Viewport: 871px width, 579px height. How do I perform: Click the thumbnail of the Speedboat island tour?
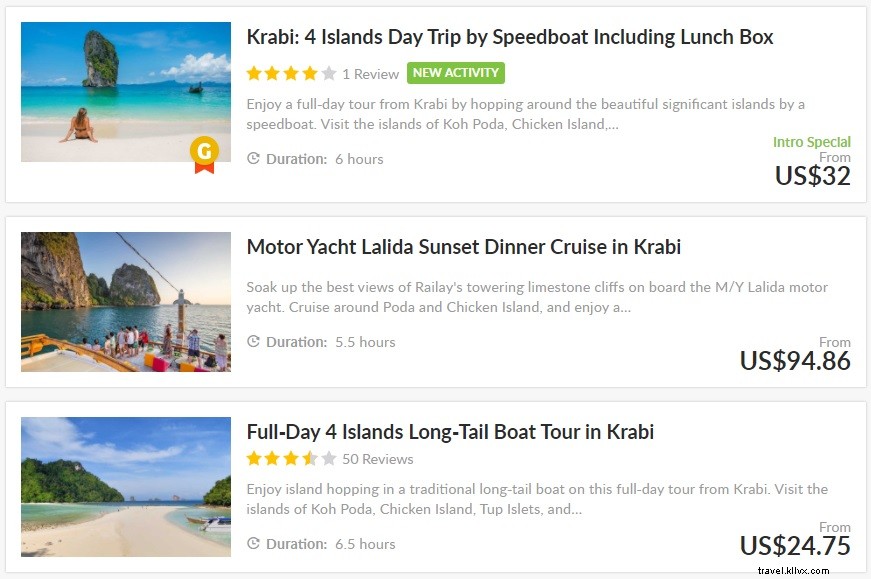tap(124, 92)
